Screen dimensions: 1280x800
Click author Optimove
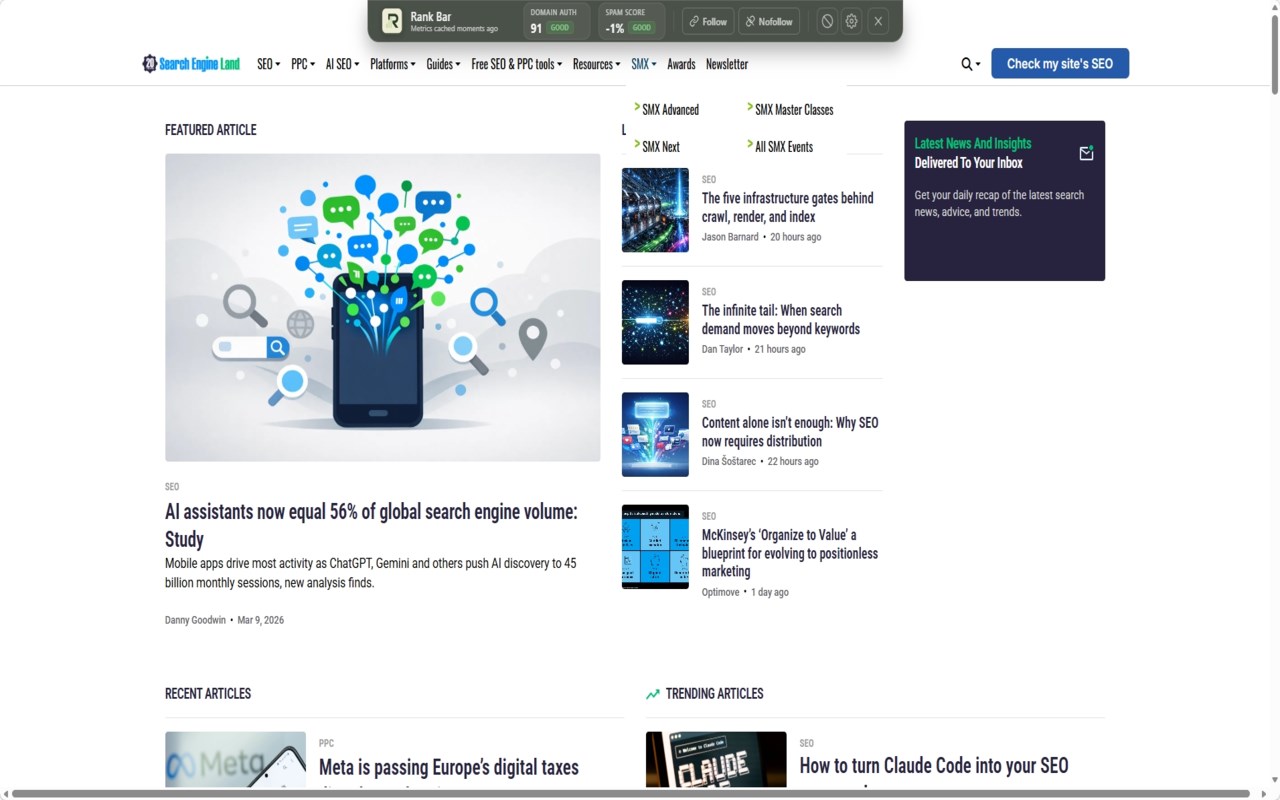[x=721, y=592]
